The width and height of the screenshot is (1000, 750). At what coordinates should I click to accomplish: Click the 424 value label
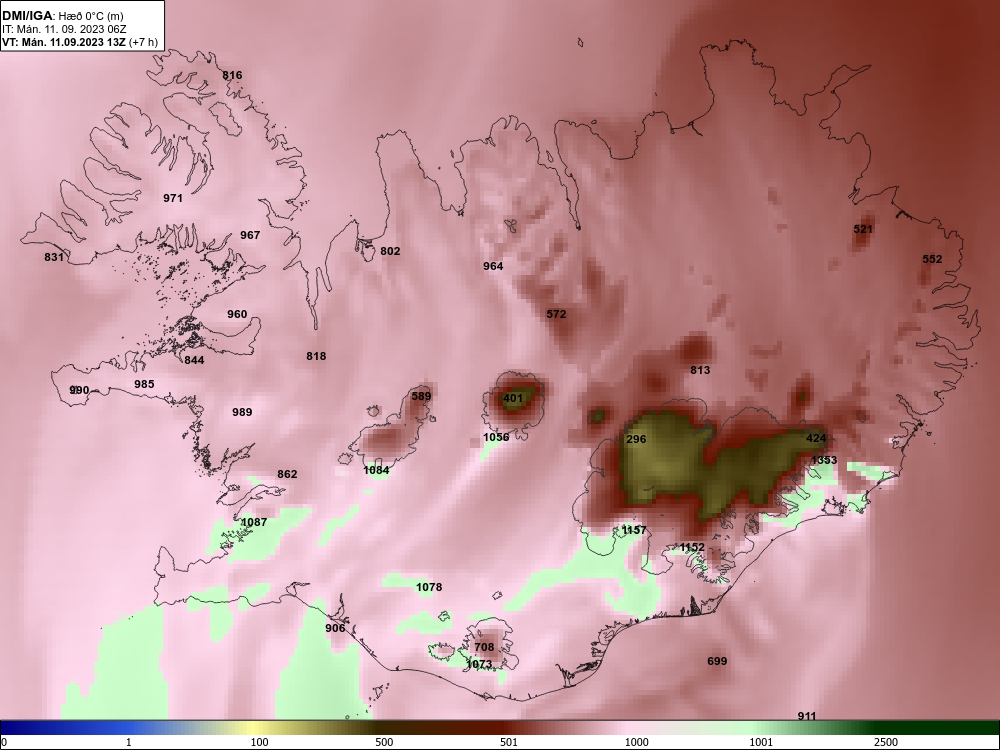click(x=816, y=438)
